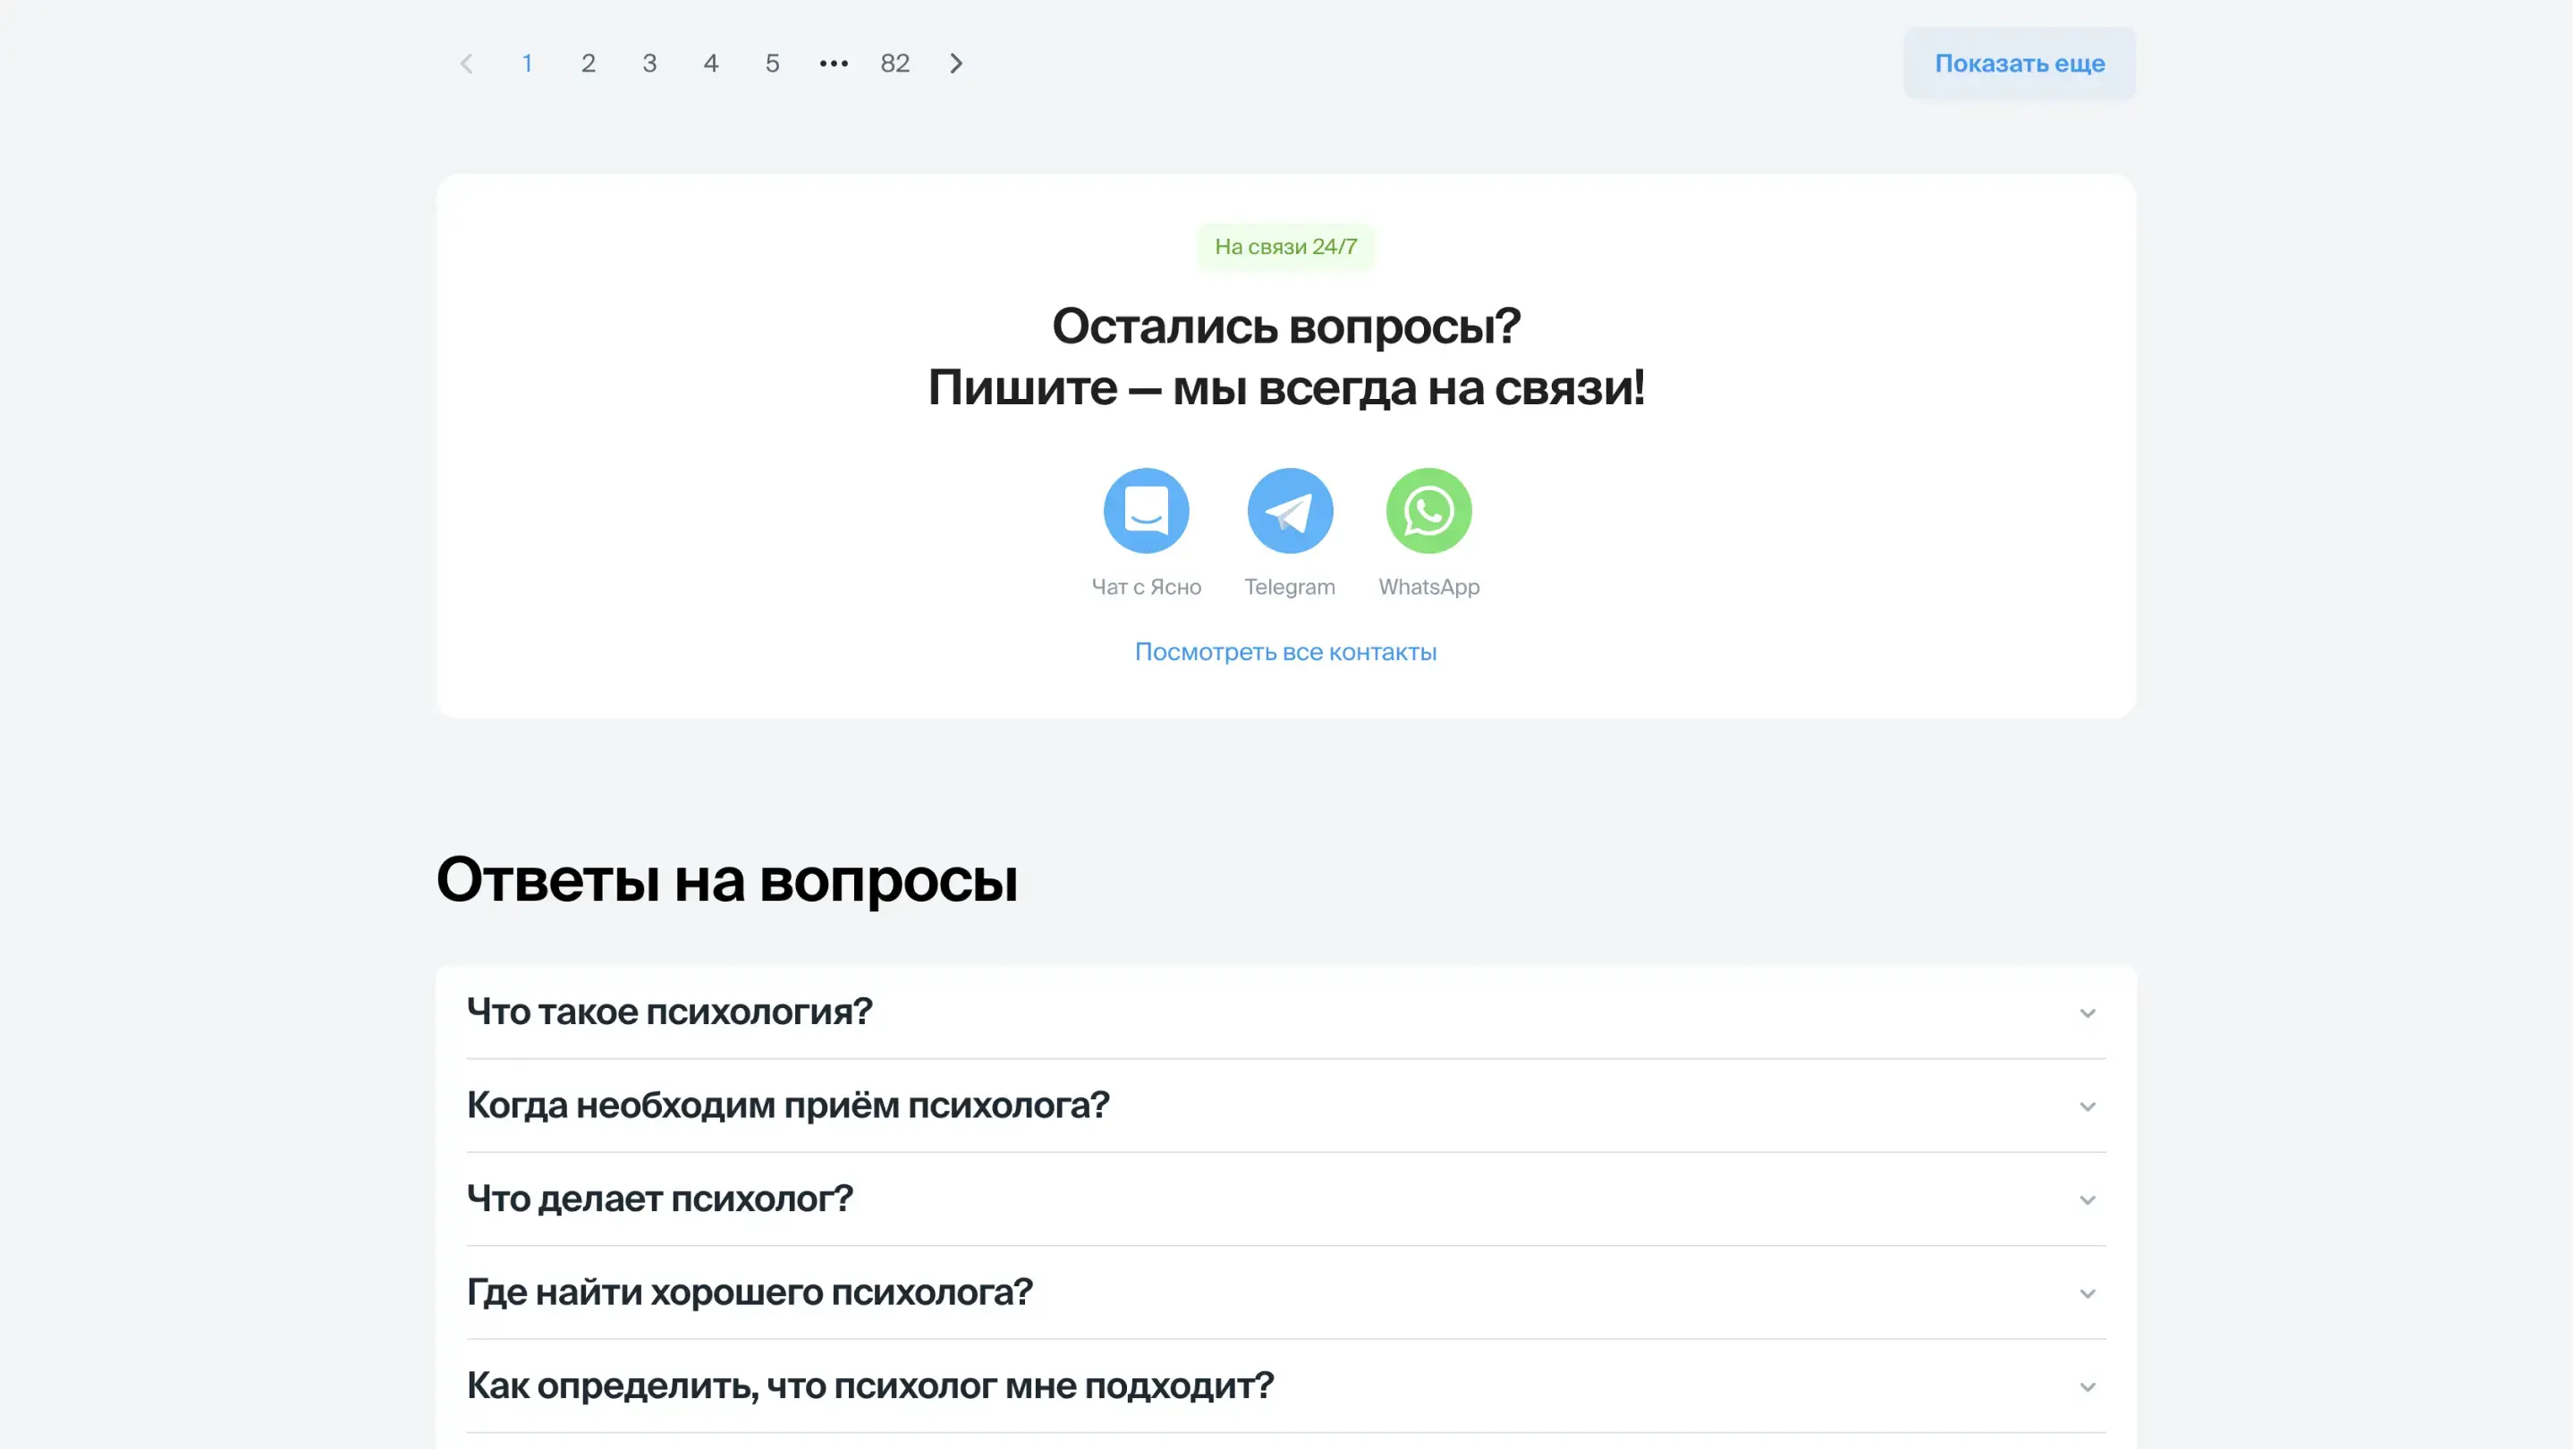
Task: Click current page number 1
Action: tap(527, 64)
